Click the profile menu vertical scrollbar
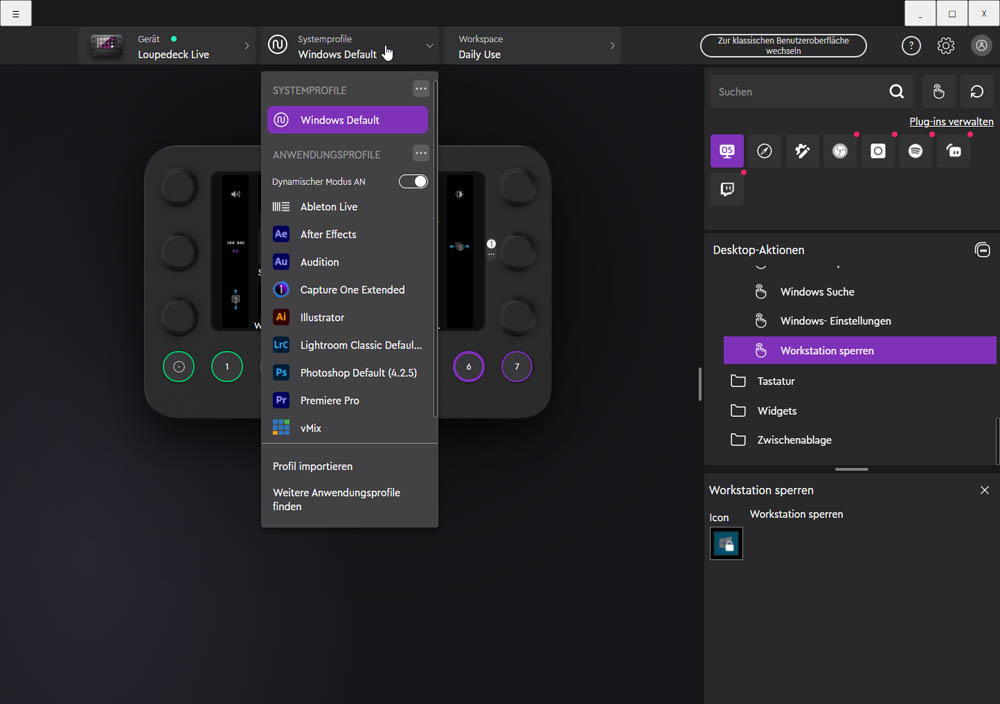Image resolution: width=1000 pixels, height=704 pixels. tap(436, 249)
